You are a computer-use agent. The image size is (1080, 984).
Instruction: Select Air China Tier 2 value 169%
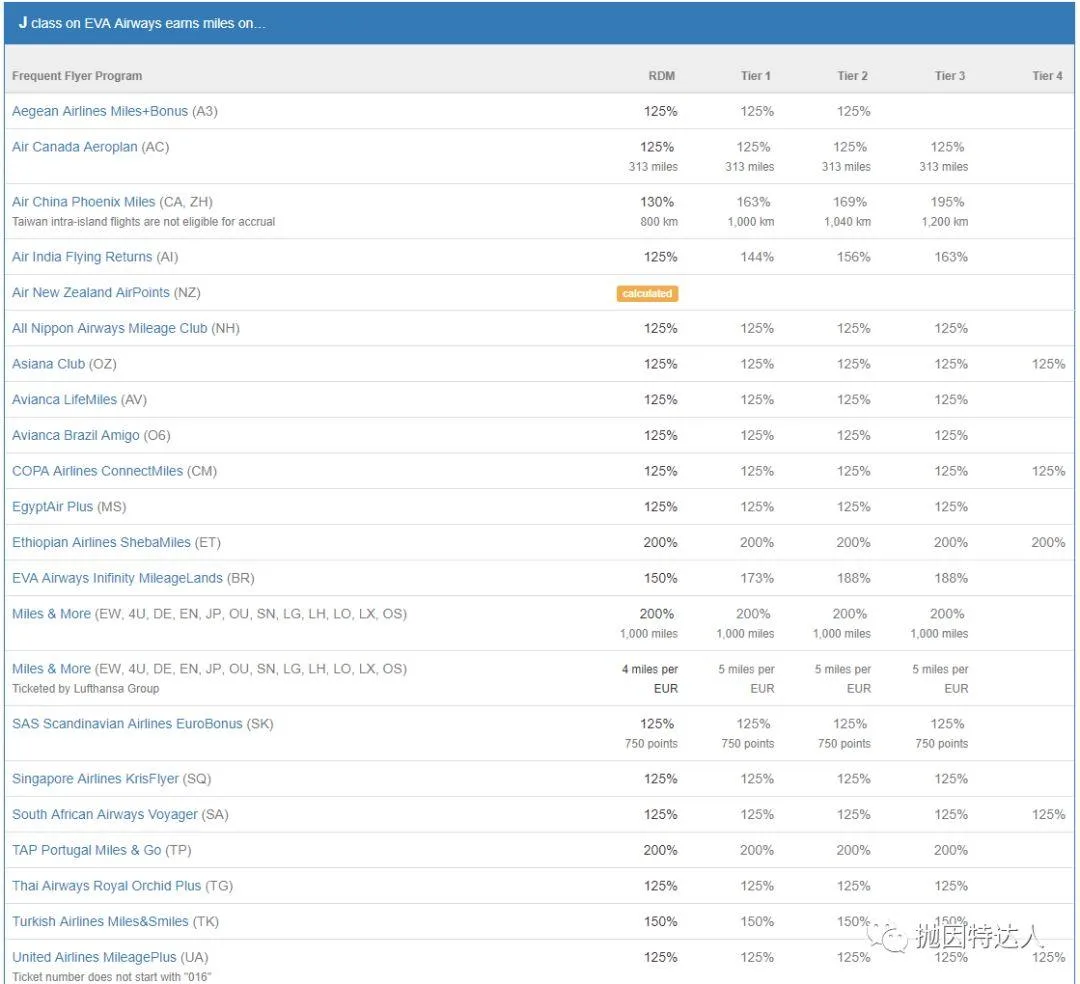850,202
